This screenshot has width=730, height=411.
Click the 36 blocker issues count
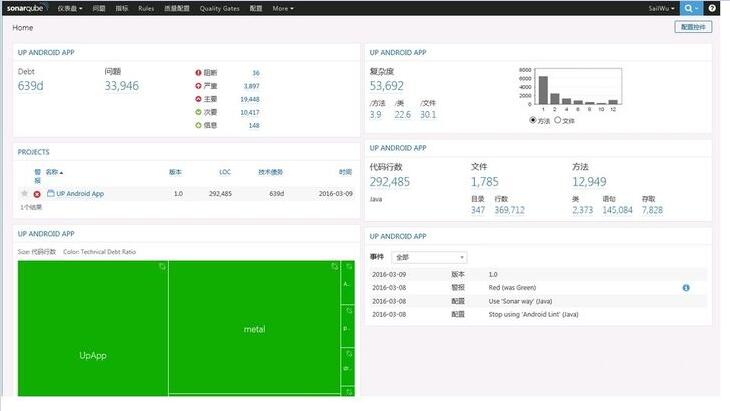point(256,73)
